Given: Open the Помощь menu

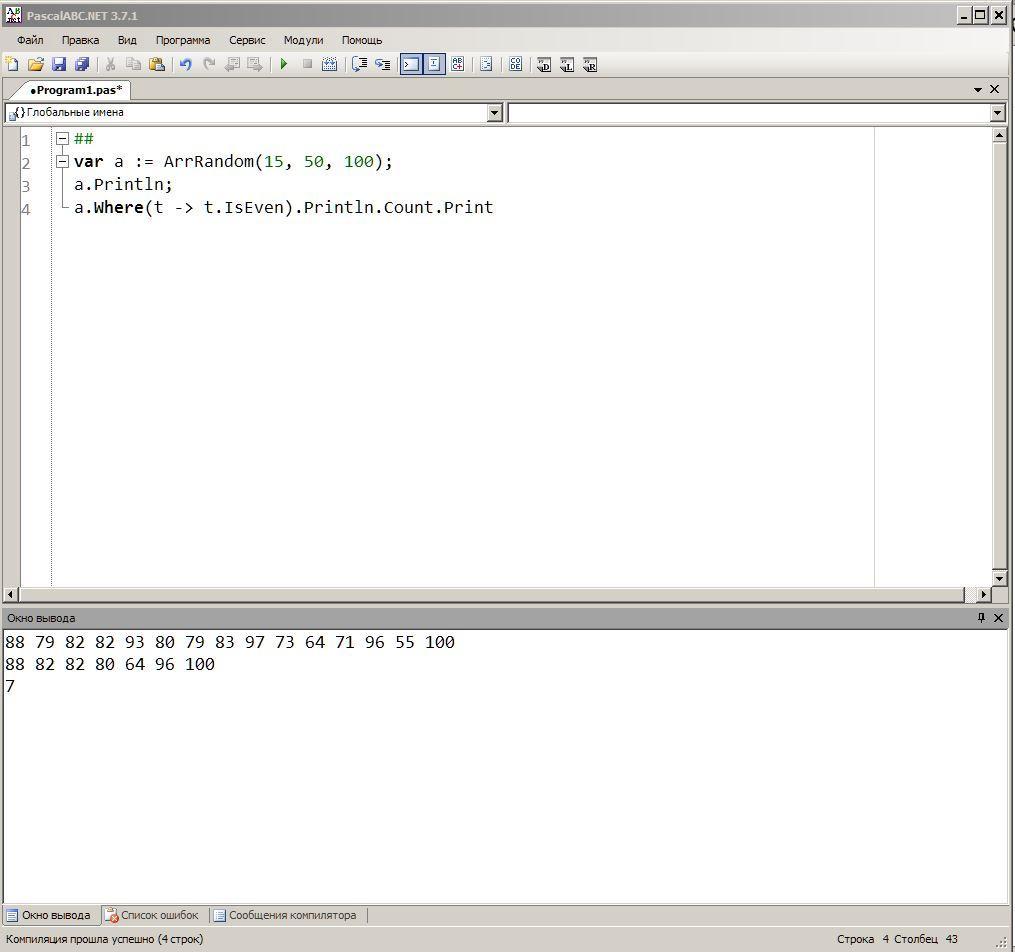Looking at the screenshot, I should (362, 40).
